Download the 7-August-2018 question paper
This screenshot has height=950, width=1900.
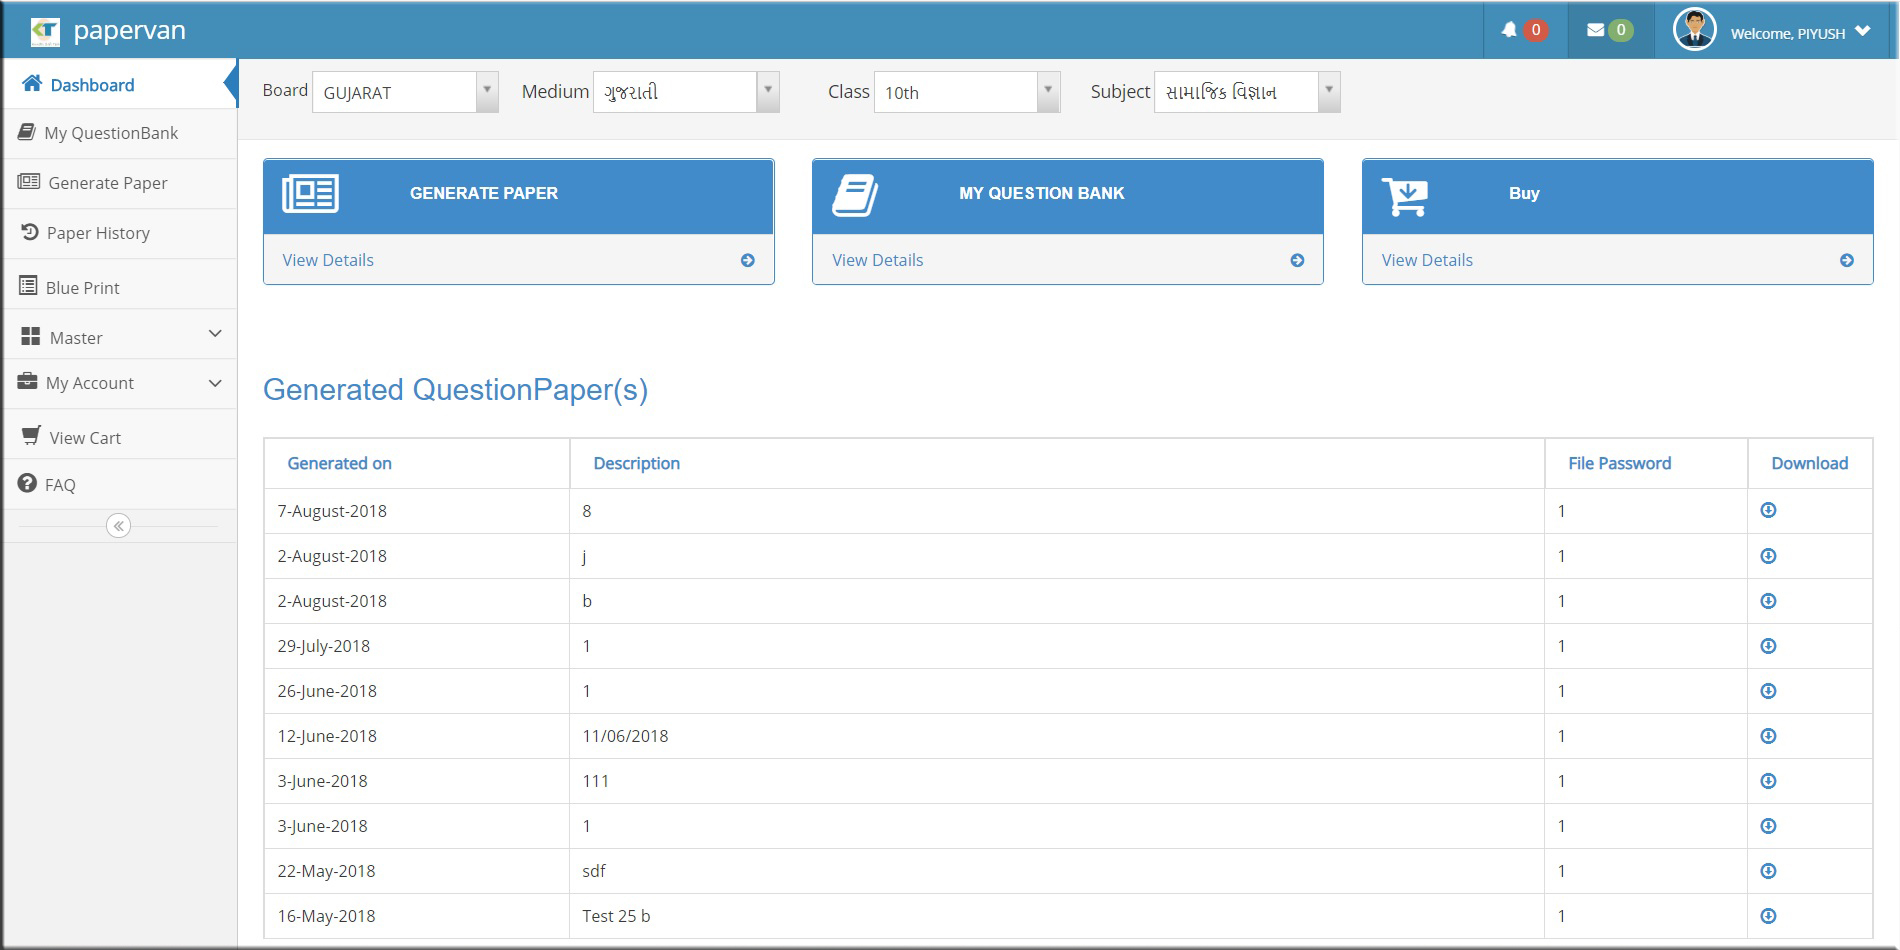pos(1768,511)
